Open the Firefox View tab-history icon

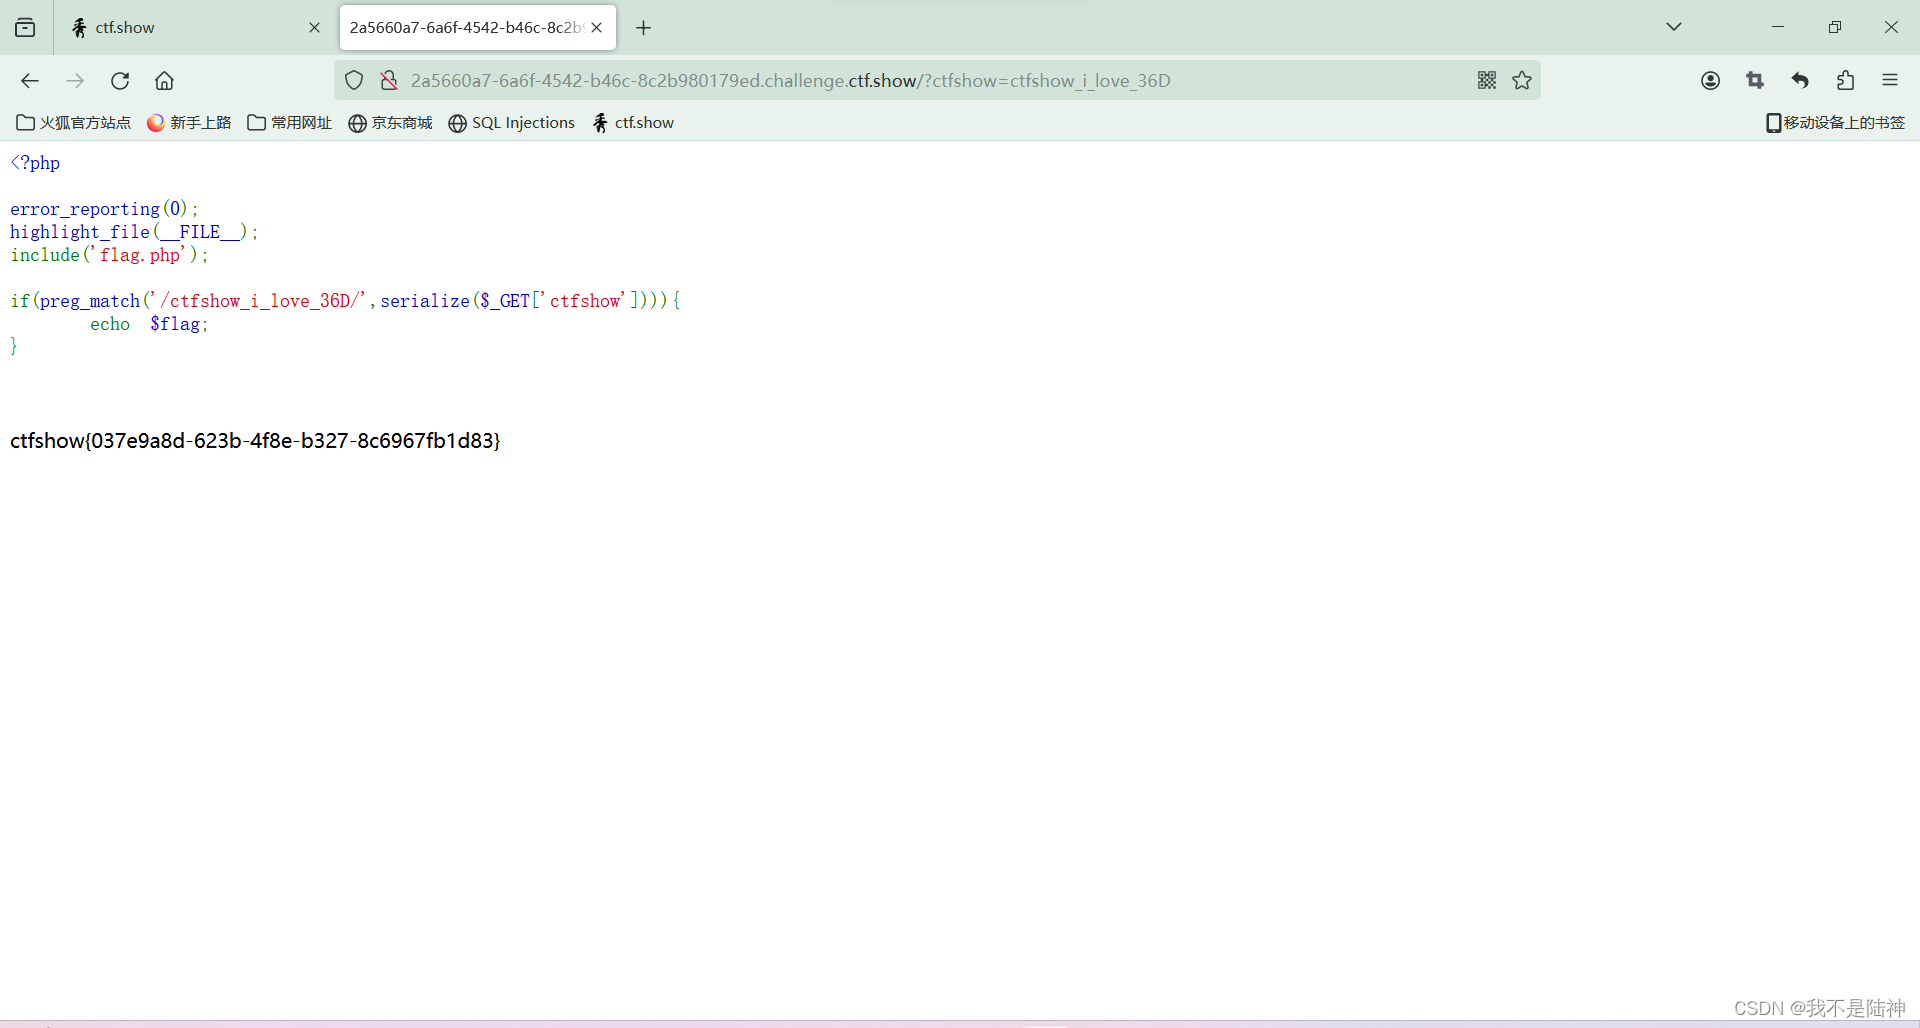click(x=25, y=28)
